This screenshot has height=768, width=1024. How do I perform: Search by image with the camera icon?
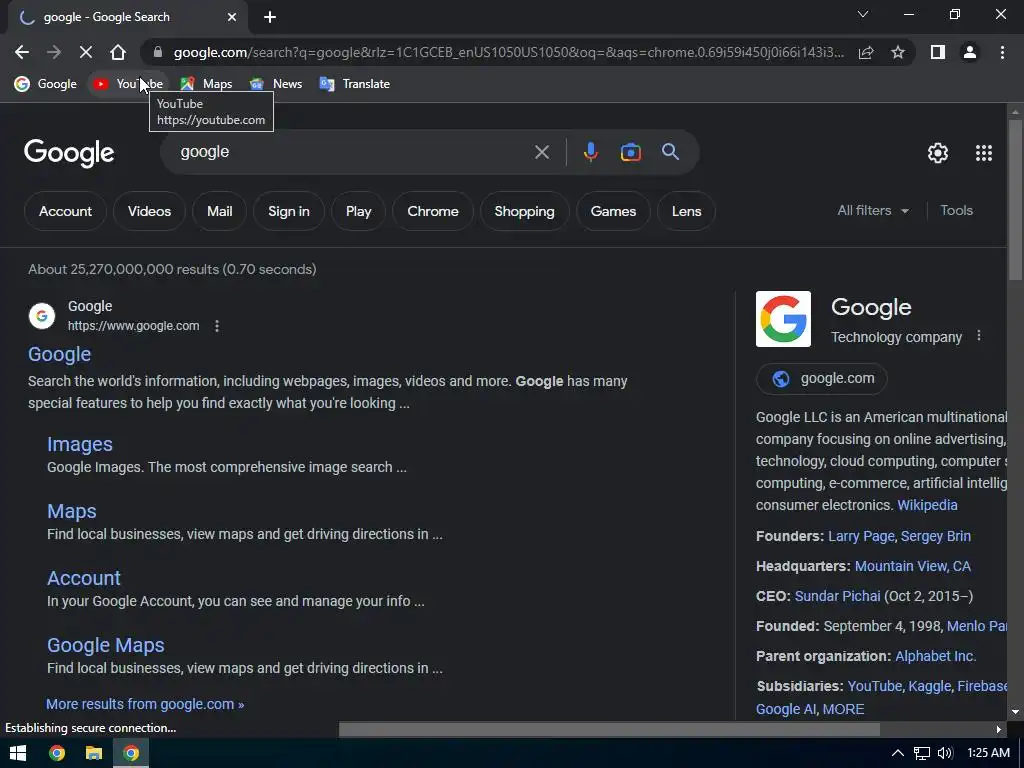point(631,152)
